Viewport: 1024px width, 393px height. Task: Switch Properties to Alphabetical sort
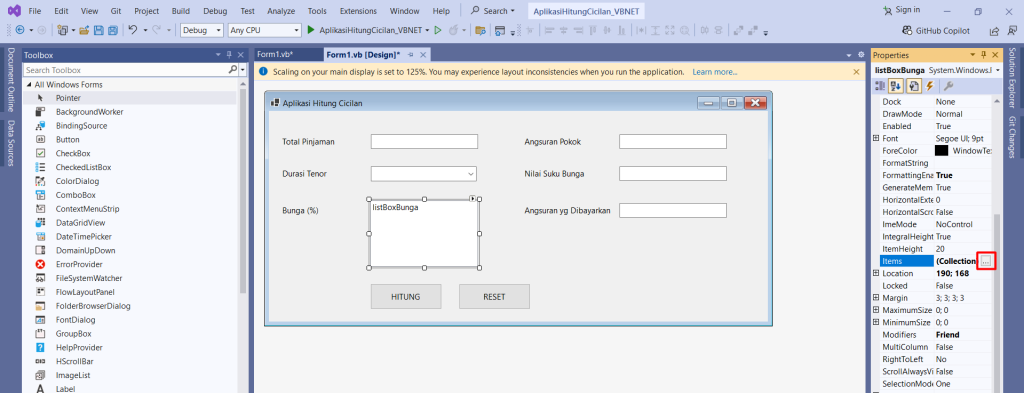[x=896, y=86]
